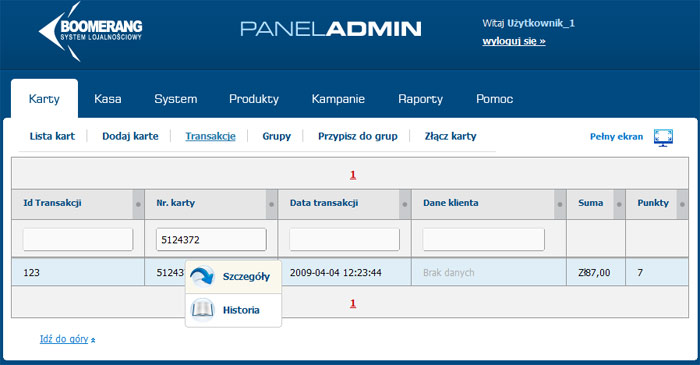Open Grupy submenu
The width and height of the screenshot is (700, 365).
(x=276, y=136)
